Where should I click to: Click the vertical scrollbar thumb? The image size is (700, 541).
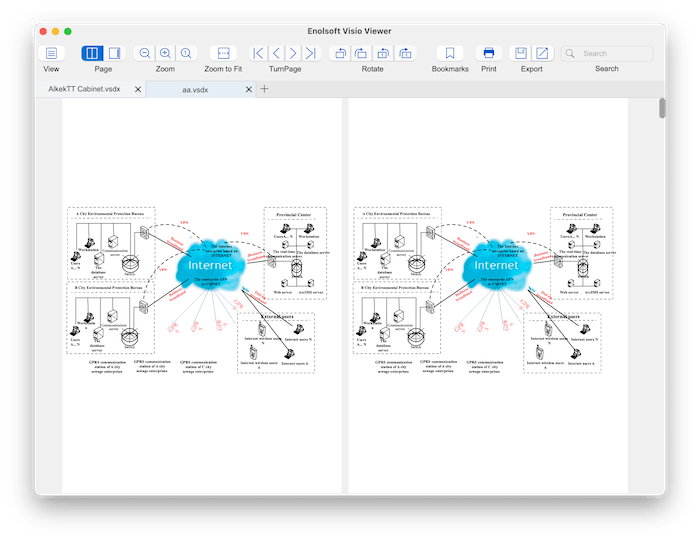(662, 108)
